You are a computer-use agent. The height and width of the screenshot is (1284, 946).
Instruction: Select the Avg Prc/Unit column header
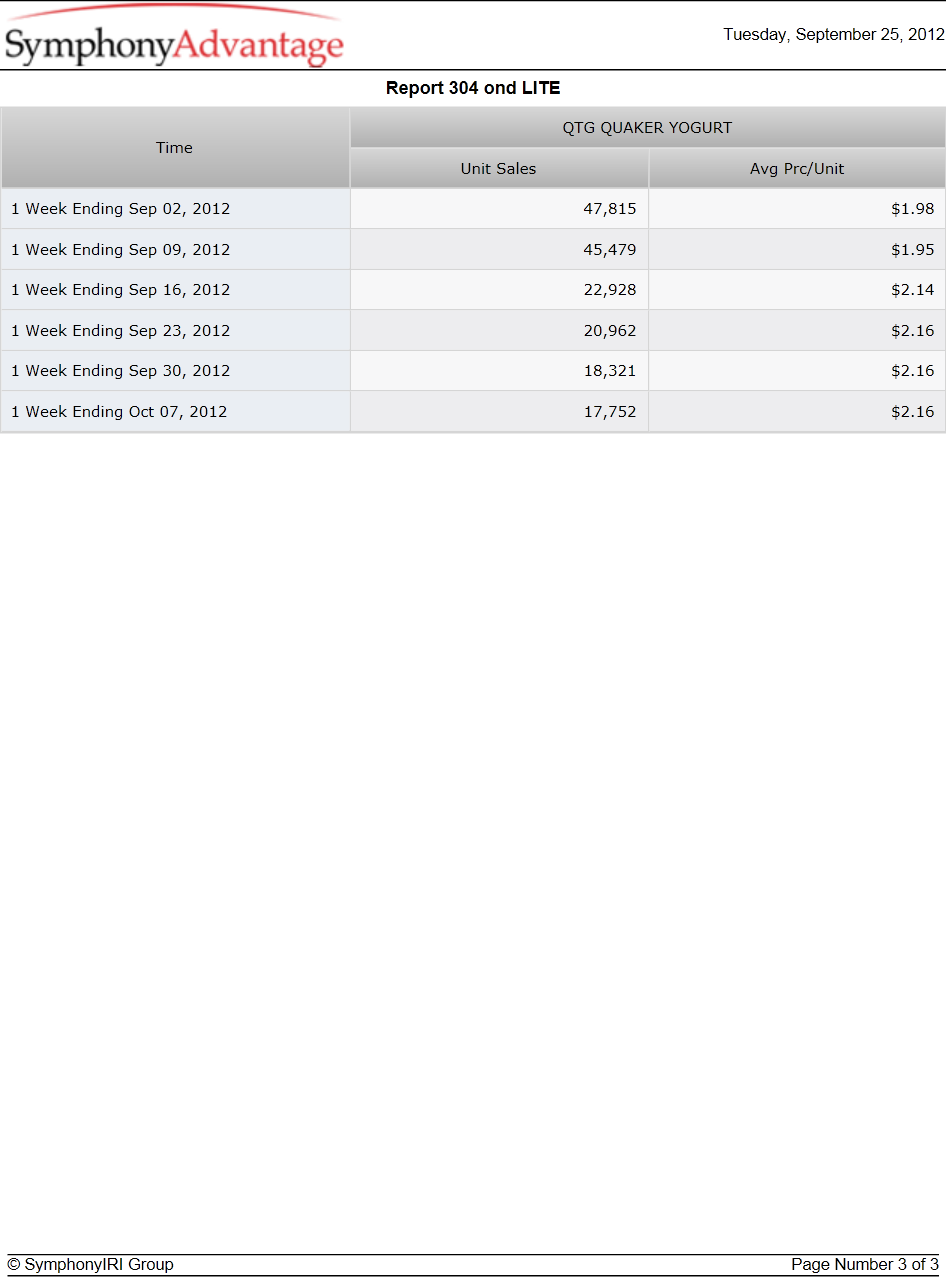coord(797,169)
